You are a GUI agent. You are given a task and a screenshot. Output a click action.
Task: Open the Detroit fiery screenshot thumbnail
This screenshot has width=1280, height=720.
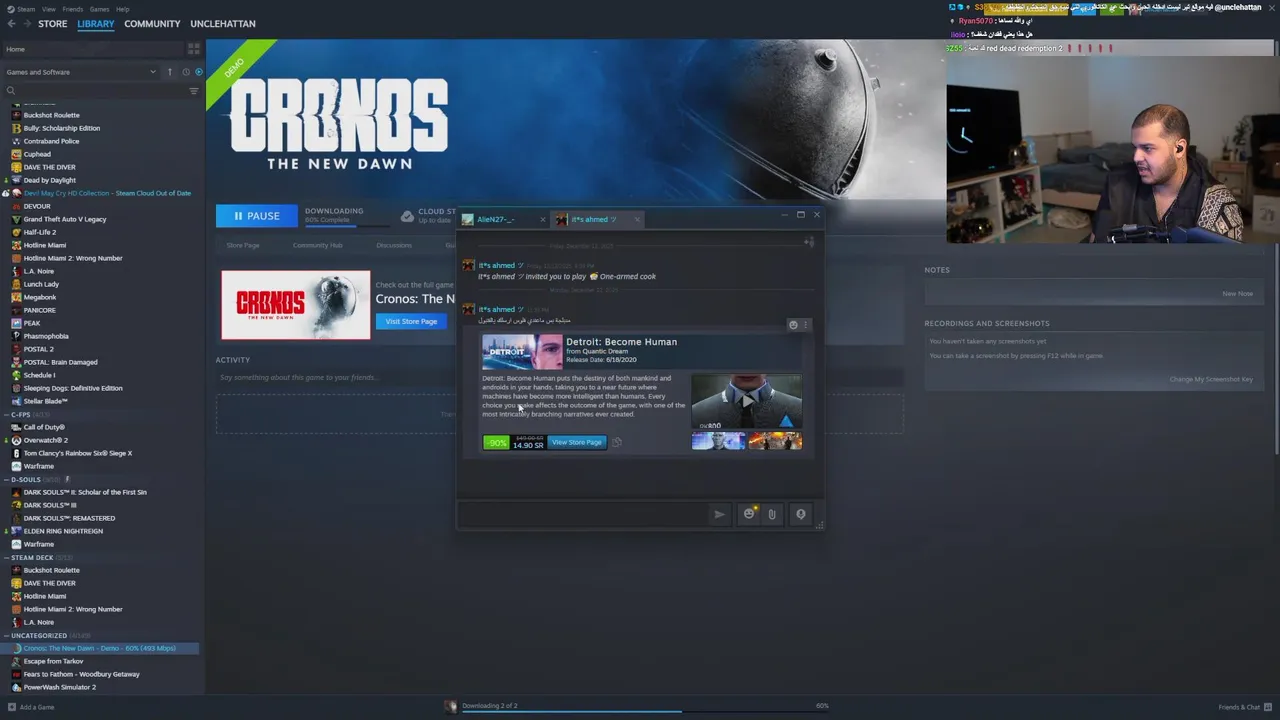pos(775,441)
